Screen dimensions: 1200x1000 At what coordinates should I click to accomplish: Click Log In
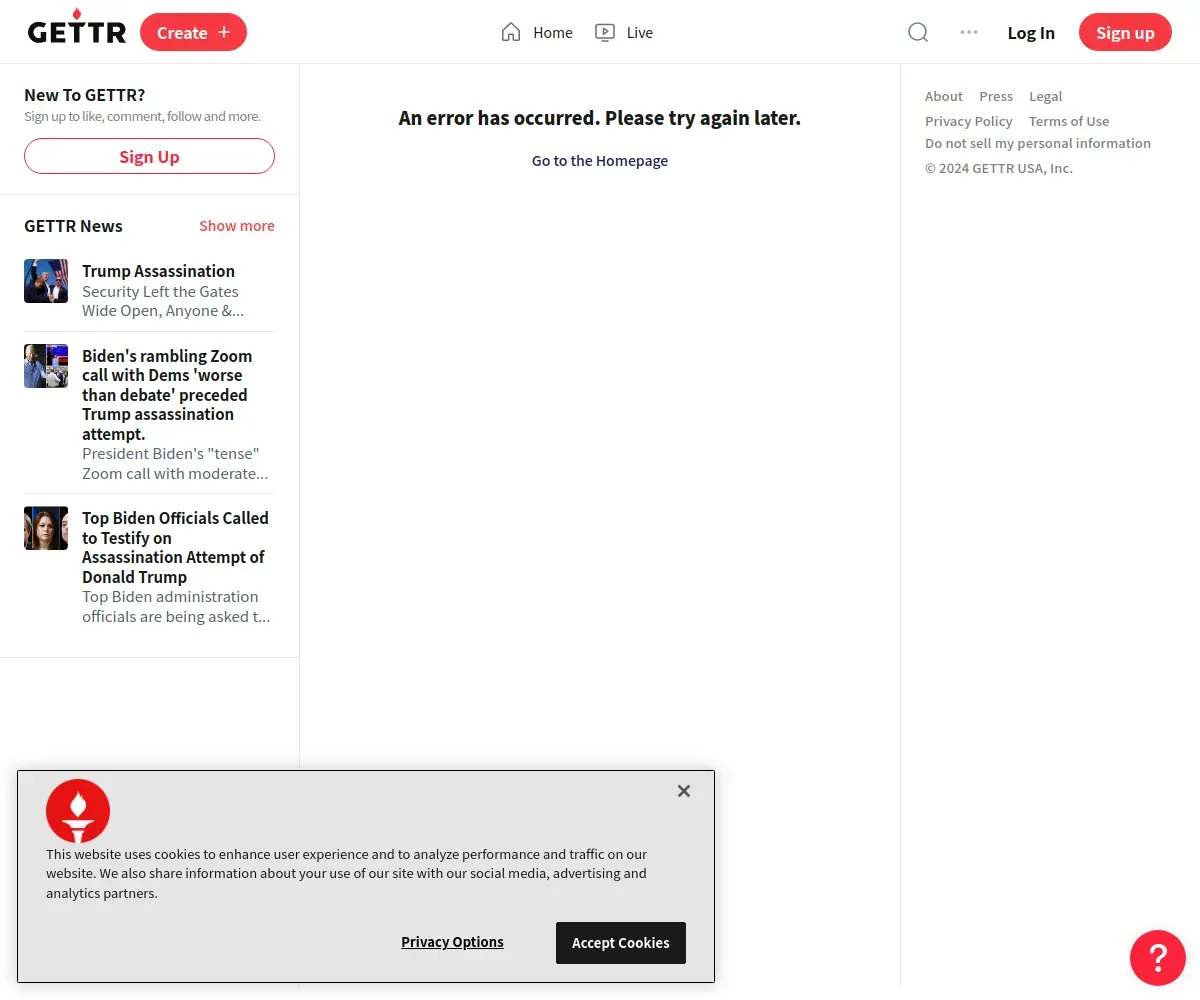pyautogui.click(x=1031, y=33)
